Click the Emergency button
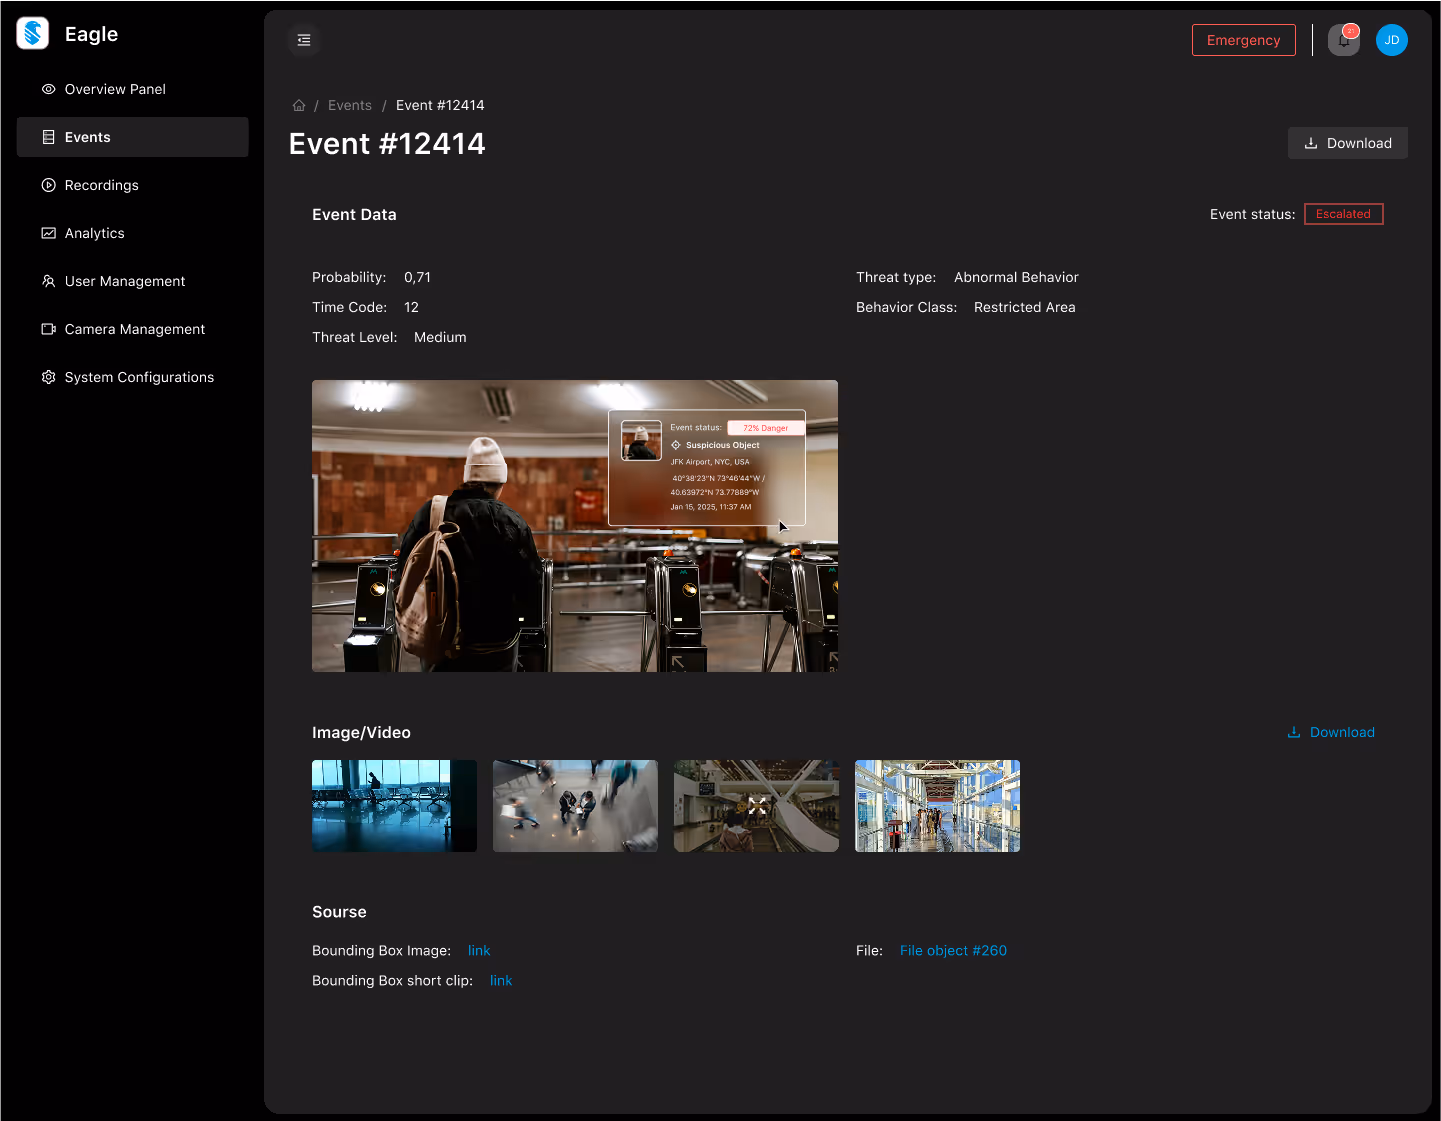This screenshot has height=1121, width=1441. click(x=1243, y=40)
